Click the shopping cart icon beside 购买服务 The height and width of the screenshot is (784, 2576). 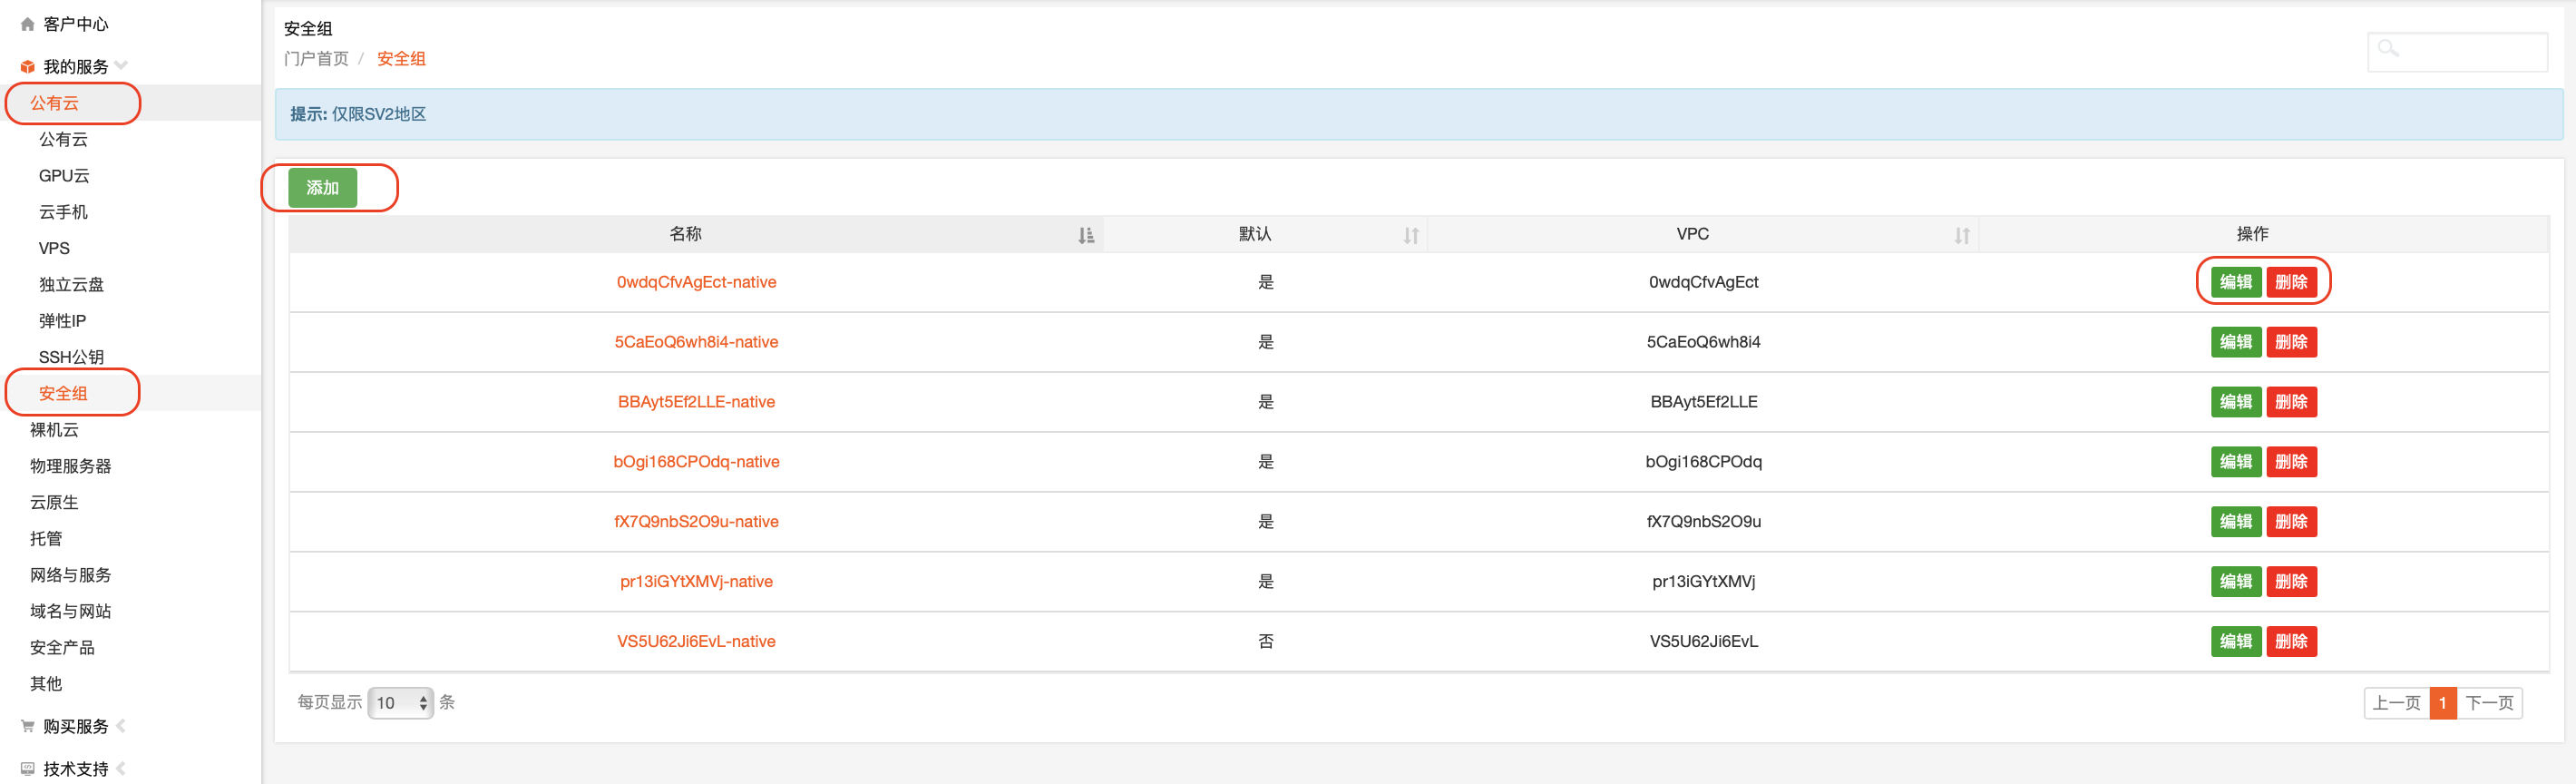point(27,726)
